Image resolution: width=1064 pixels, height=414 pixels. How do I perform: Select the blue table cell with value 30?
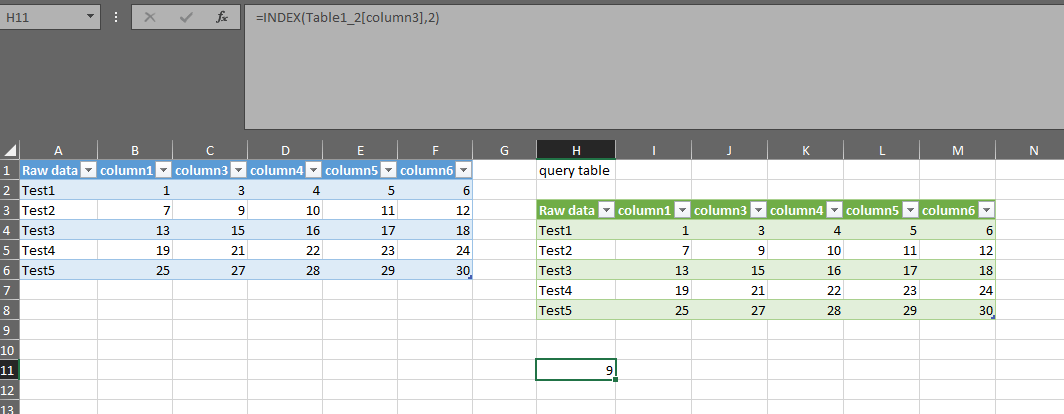tap(435, 270)
